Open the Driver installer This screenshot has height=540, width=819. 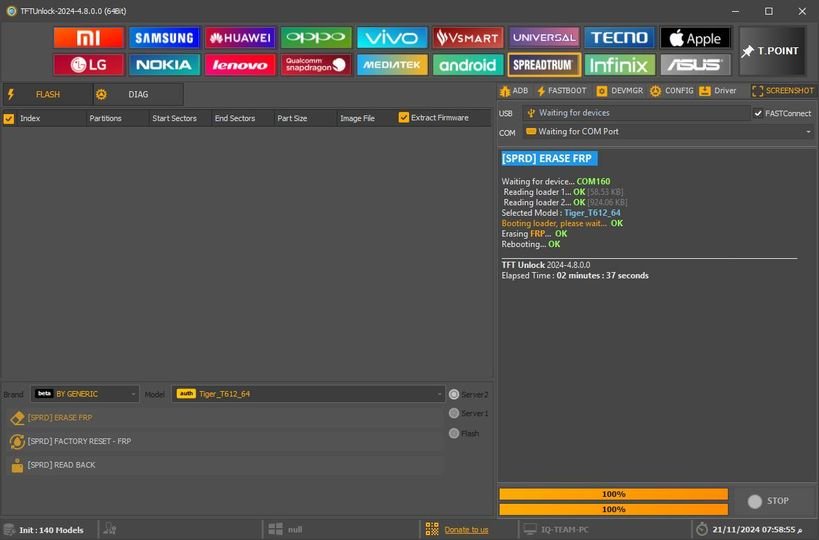point(718,91)
